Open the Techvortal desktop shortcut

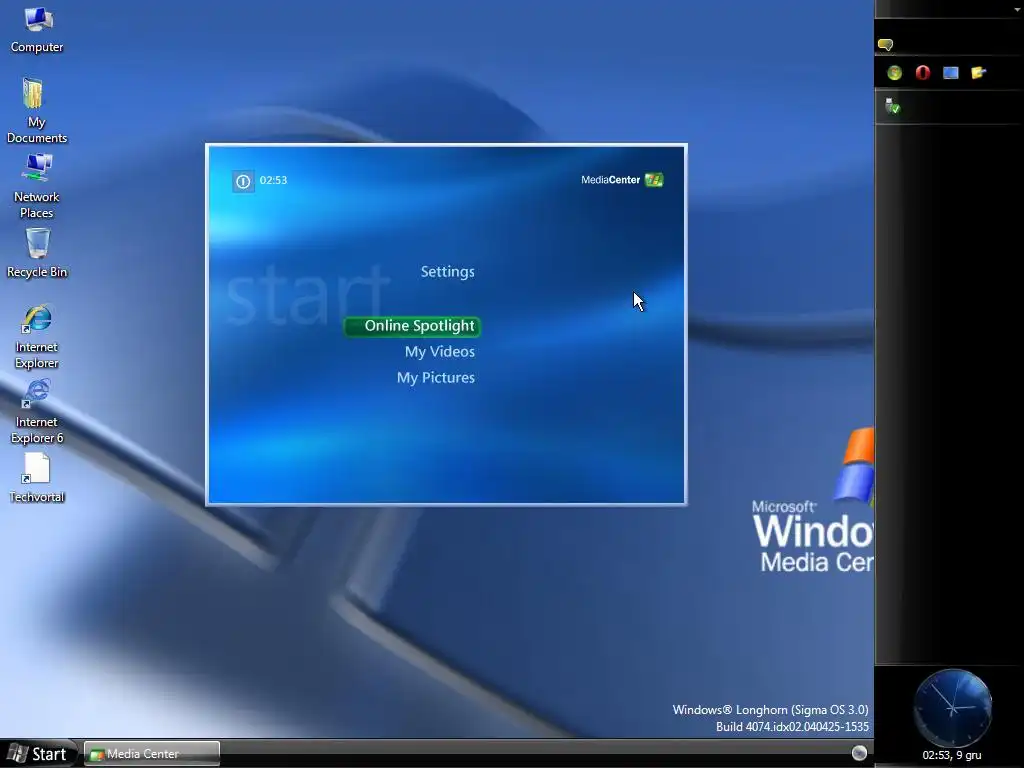37,478
